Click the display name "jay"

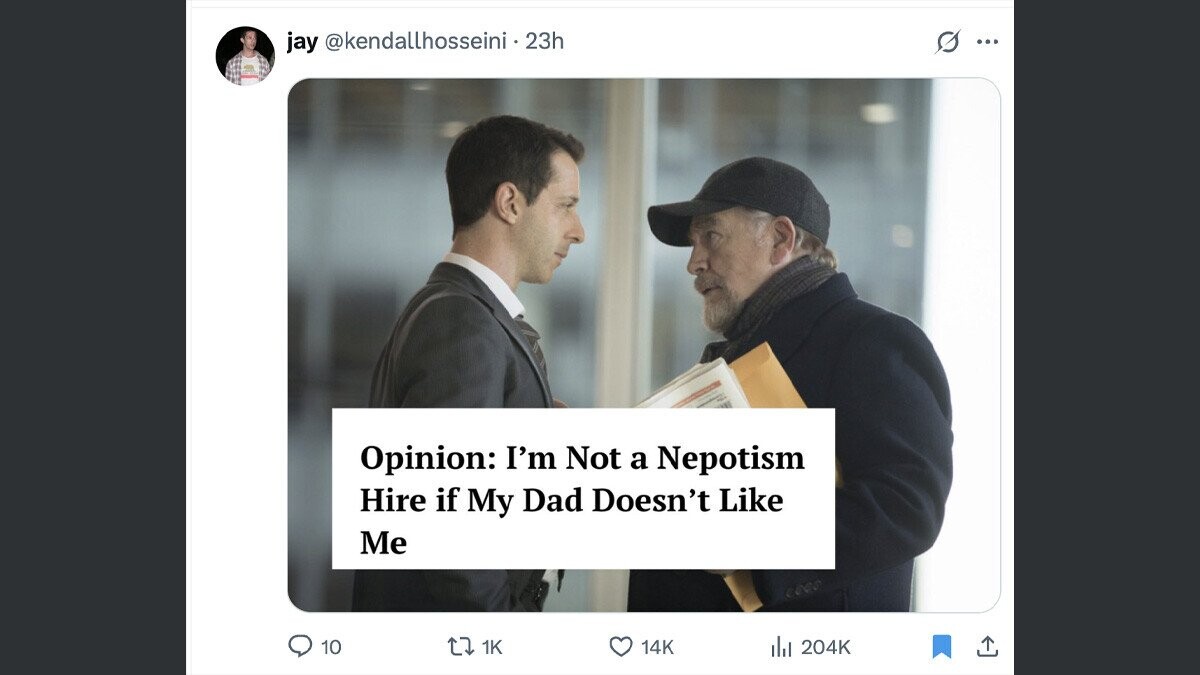302,41
